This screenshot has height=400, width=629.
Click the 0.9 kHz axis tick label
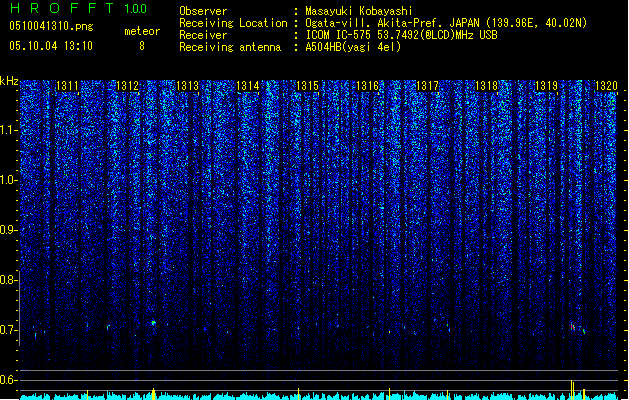tap(8, 230)
